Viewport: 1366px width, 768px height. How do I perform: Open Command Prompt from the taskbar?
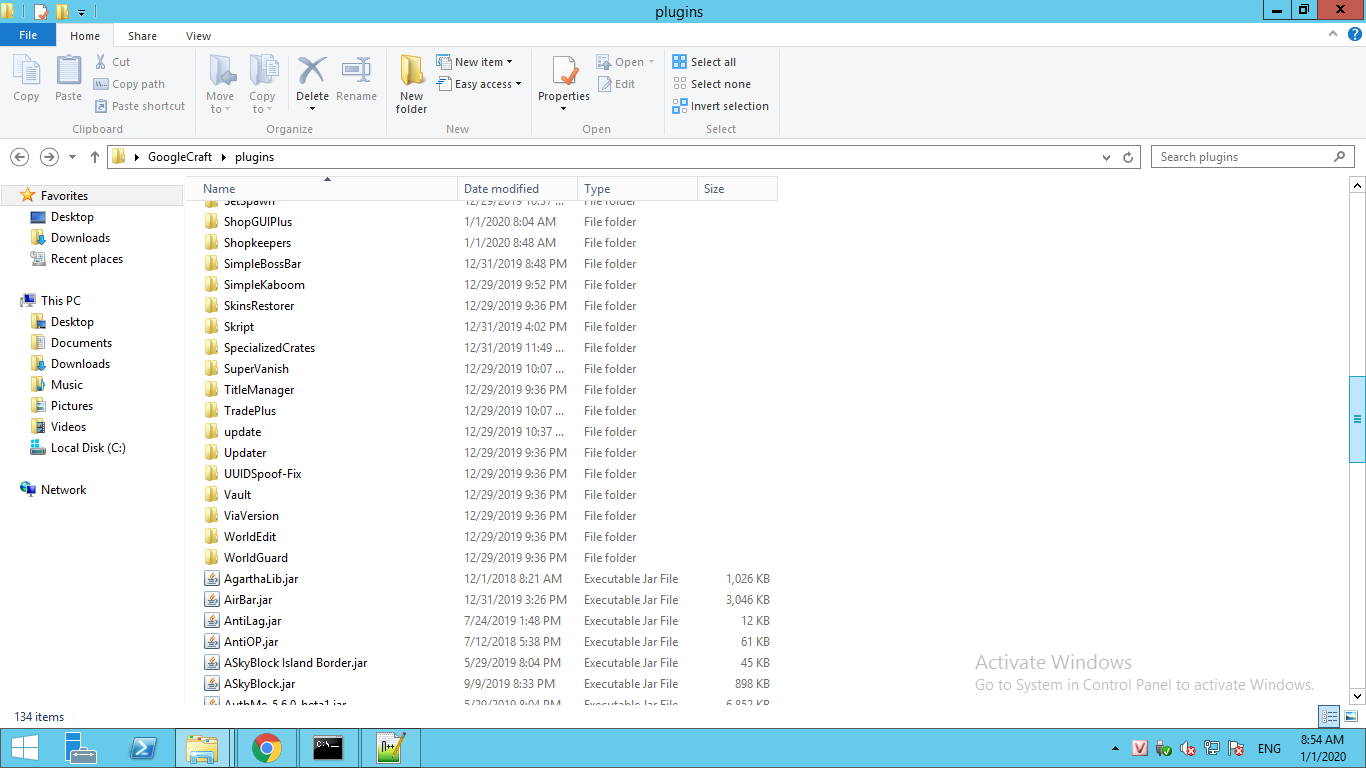coord(328,748)
